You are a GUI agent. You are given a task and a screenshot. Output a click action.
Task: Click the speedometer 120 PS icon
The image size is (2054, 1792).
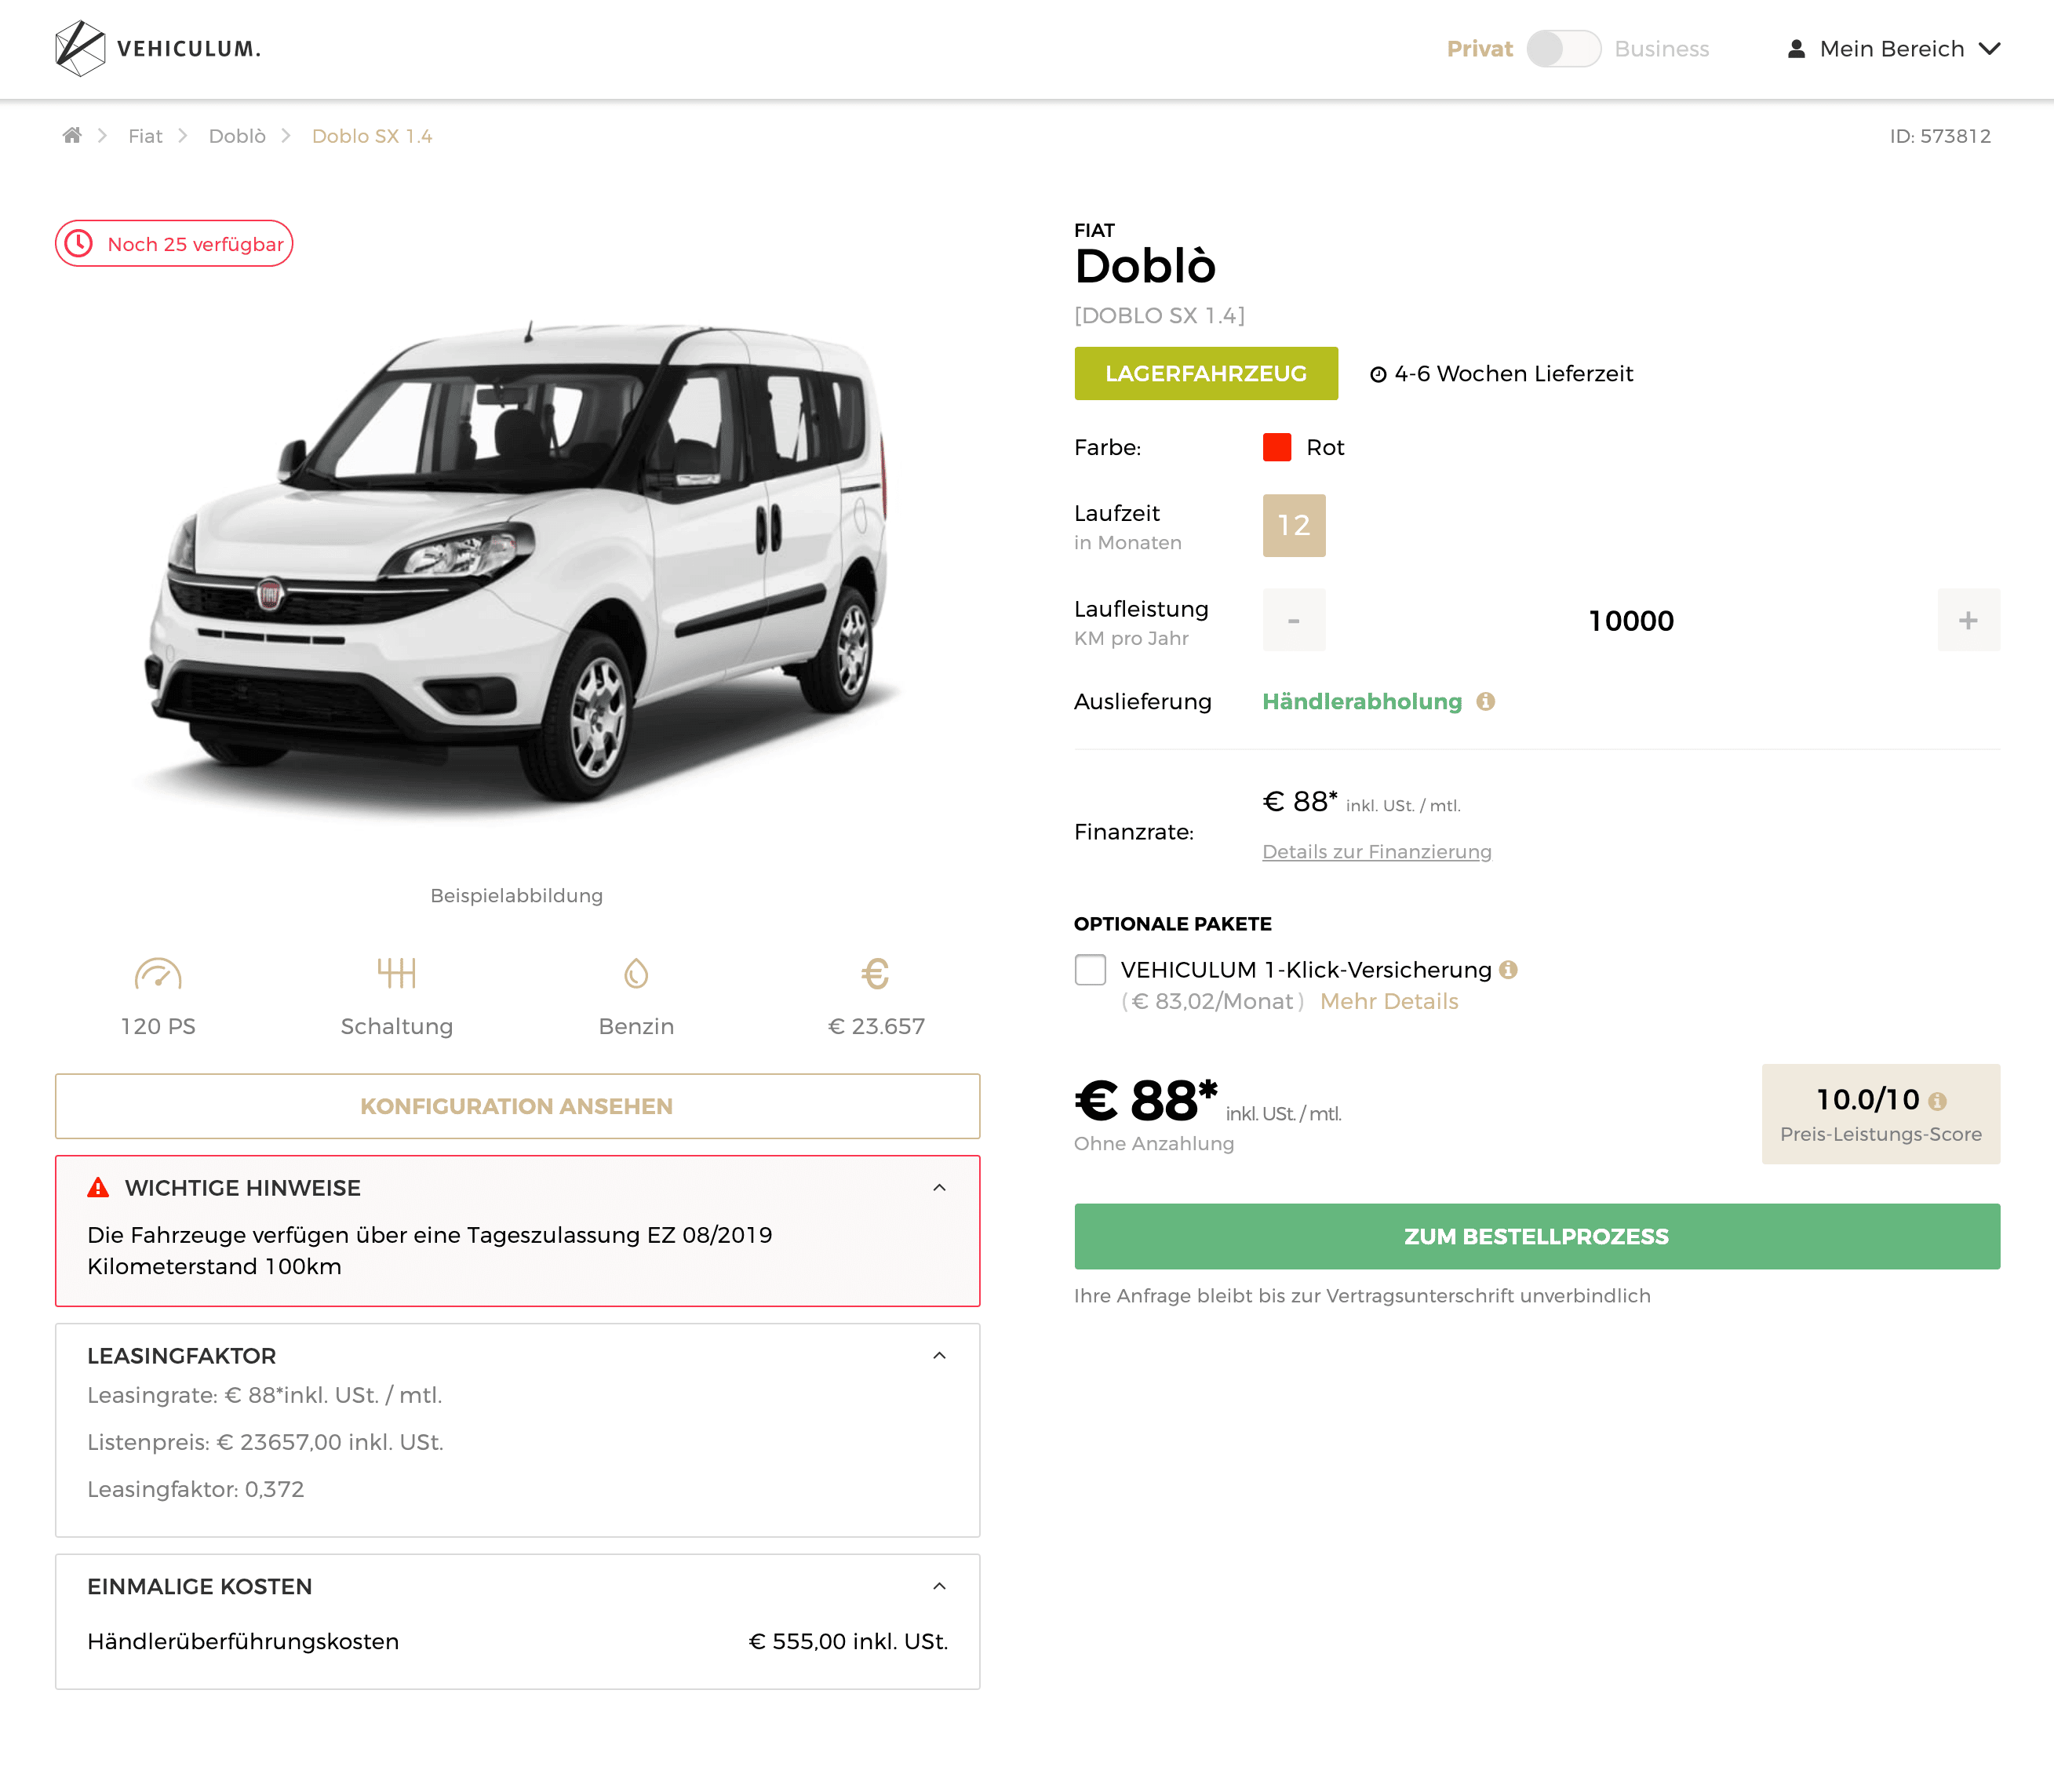[x=158, y=973]
